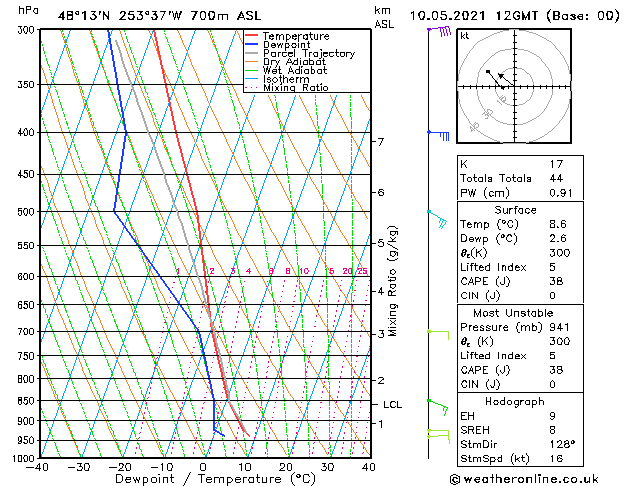Click the light green wind barb at 700 hPa

coord(438,335)
